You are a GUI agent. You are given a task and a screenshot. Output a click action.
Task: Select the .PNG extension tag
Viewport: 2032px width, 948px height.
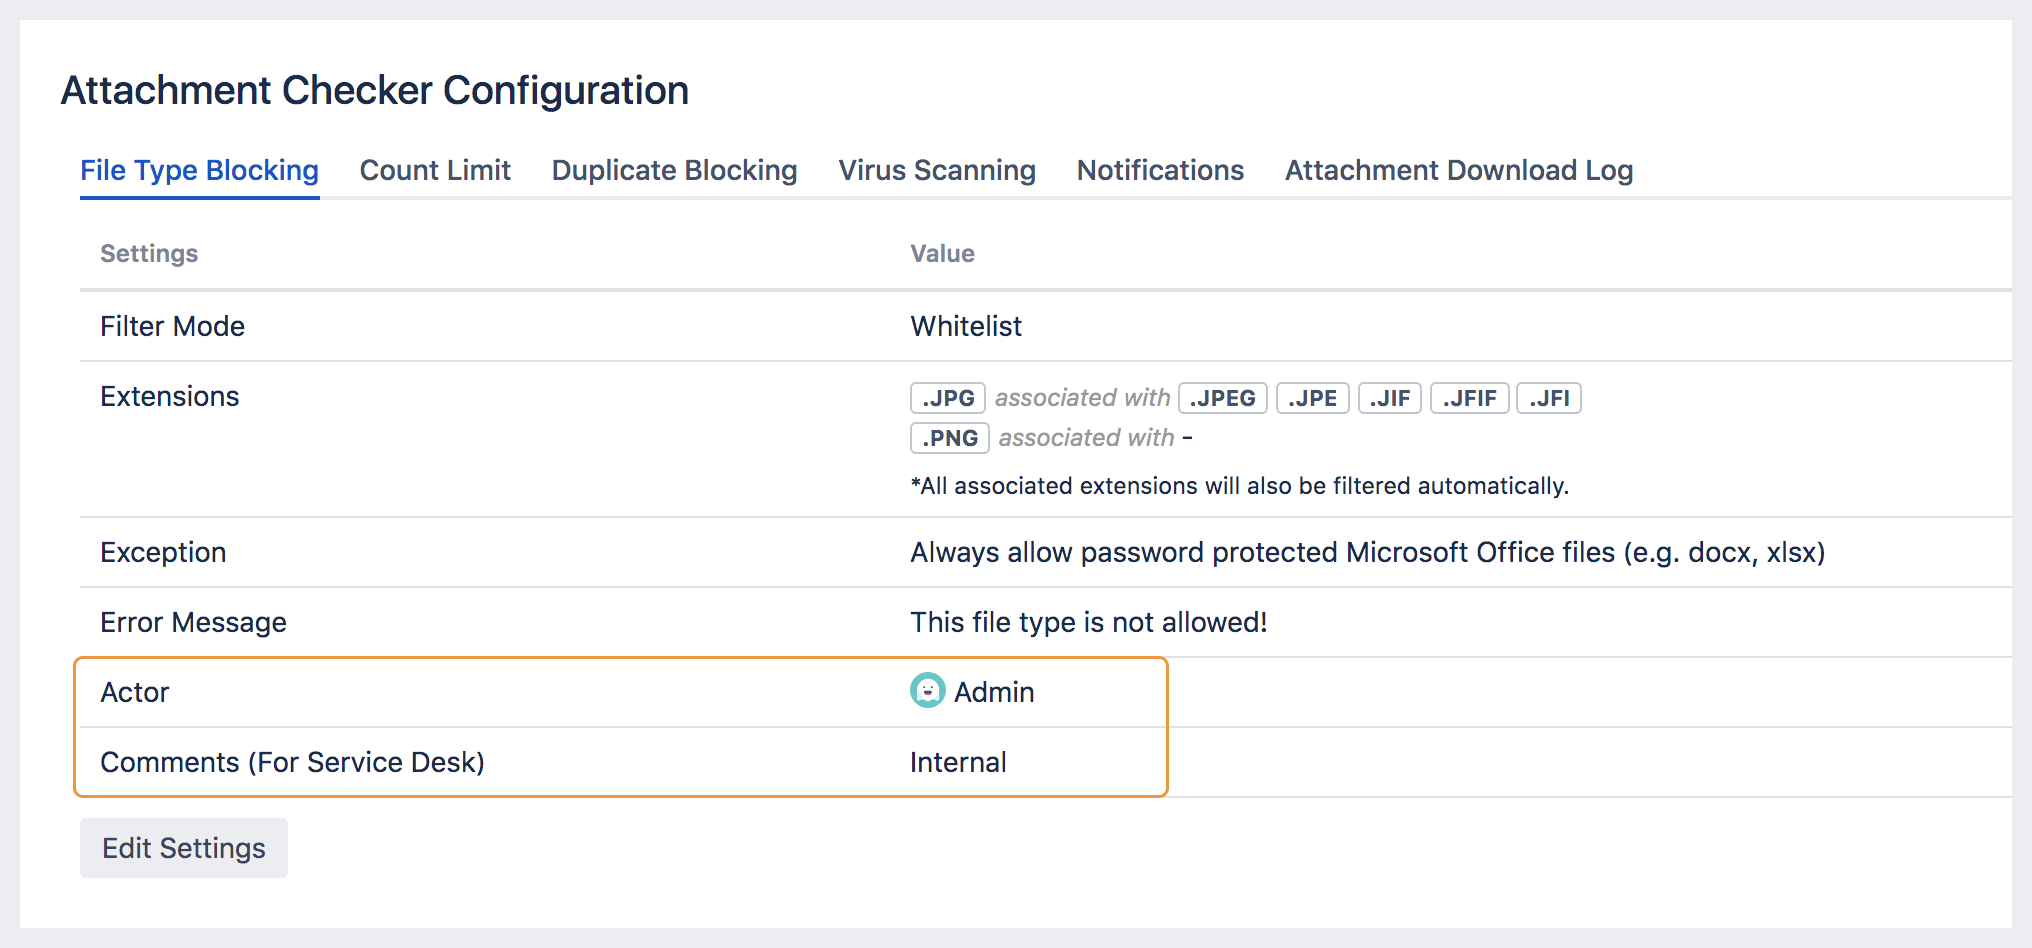coord(948,437)
